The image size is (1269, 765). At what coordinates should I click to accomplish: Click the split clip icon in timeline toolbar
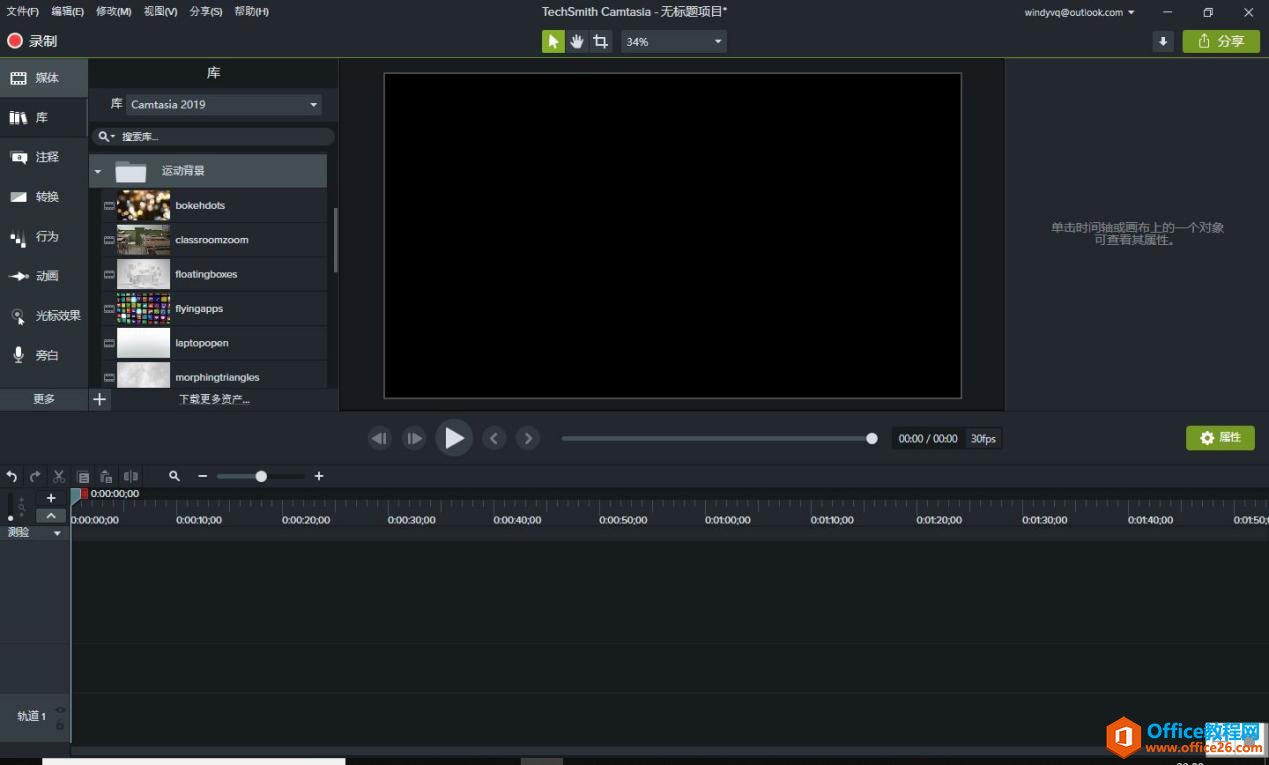tap(130, 476)
